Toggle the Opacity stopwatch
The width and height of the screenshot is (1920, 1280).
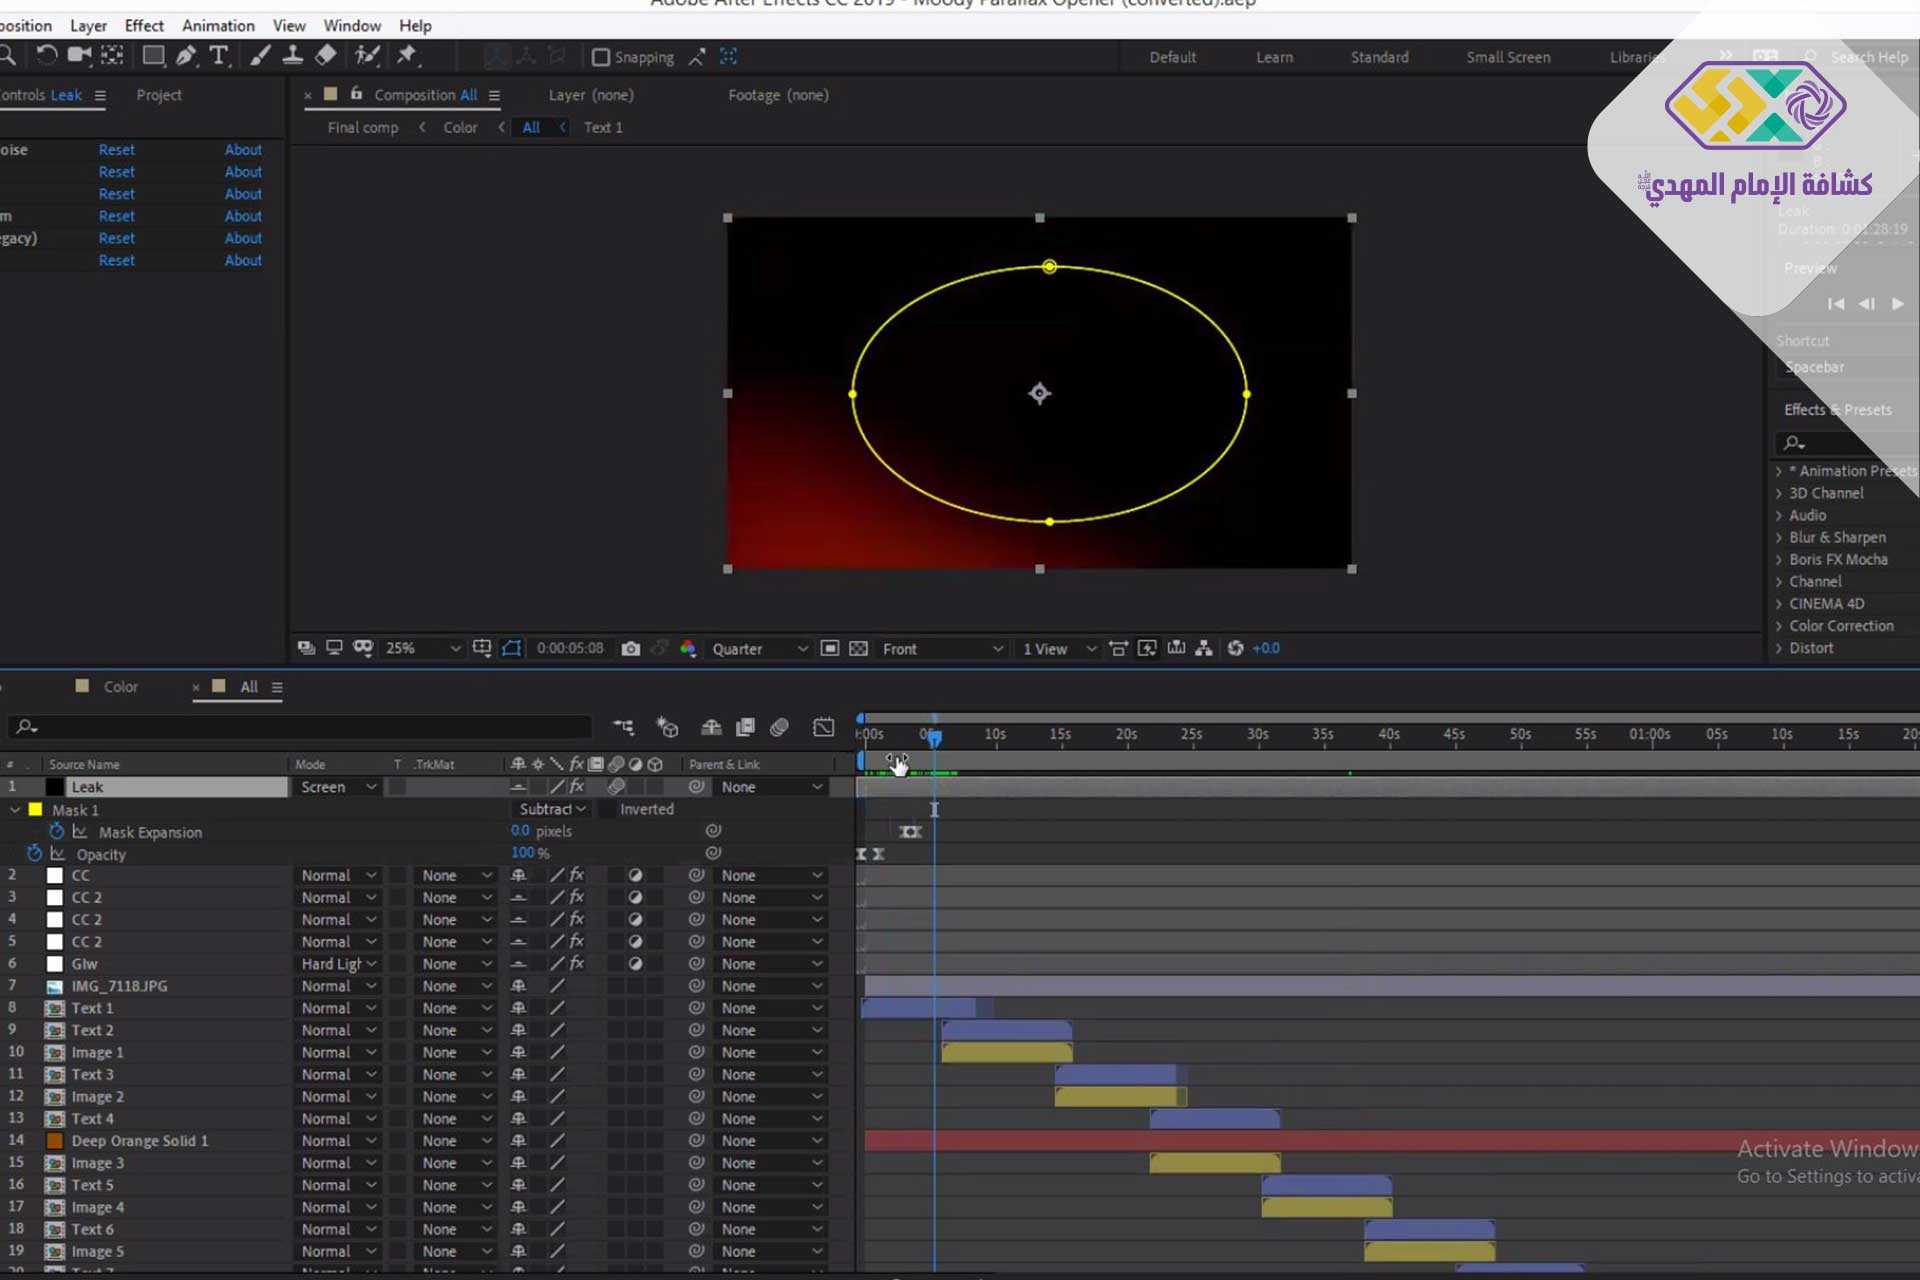[35, 854]
